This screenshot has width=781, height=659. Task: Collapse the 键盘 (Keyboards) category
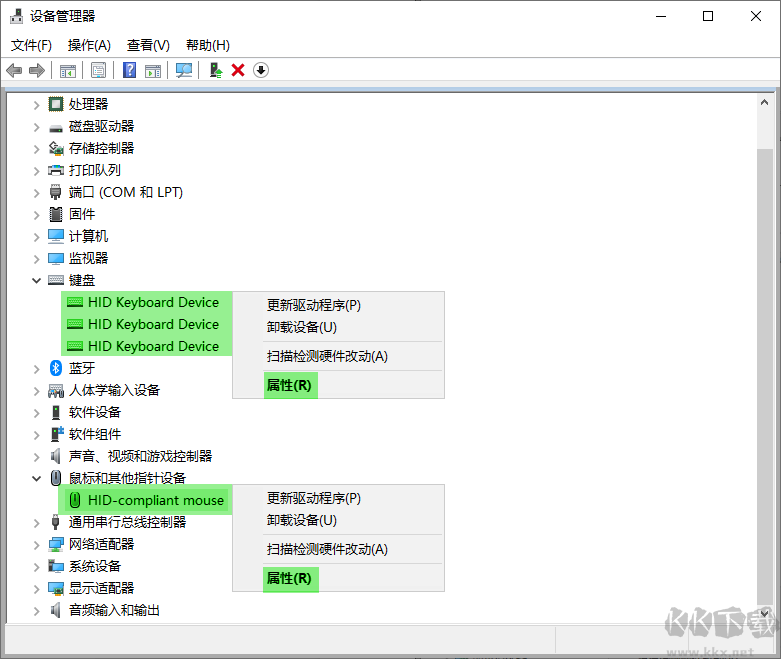tap(37, 281)
